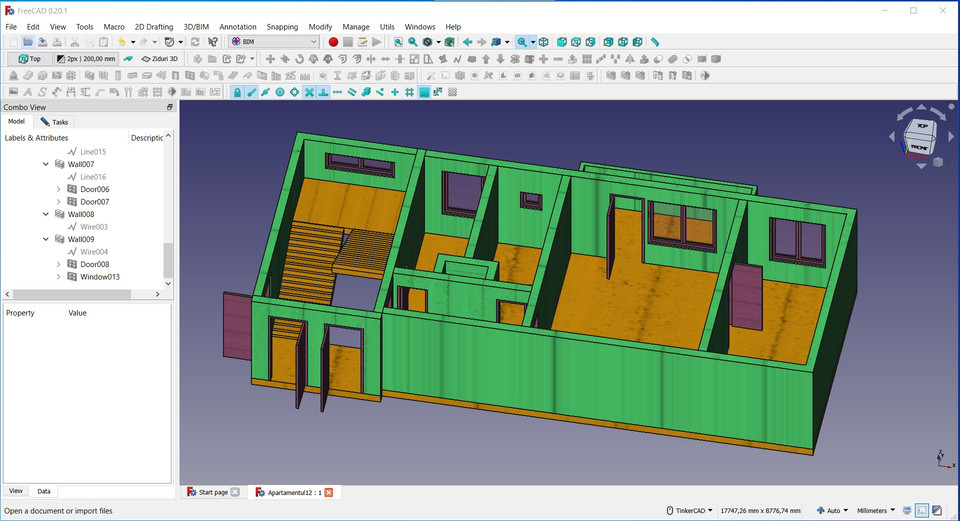This screenshot has height=521, width=960.
Task: Open the File menu
Action: 11,27
